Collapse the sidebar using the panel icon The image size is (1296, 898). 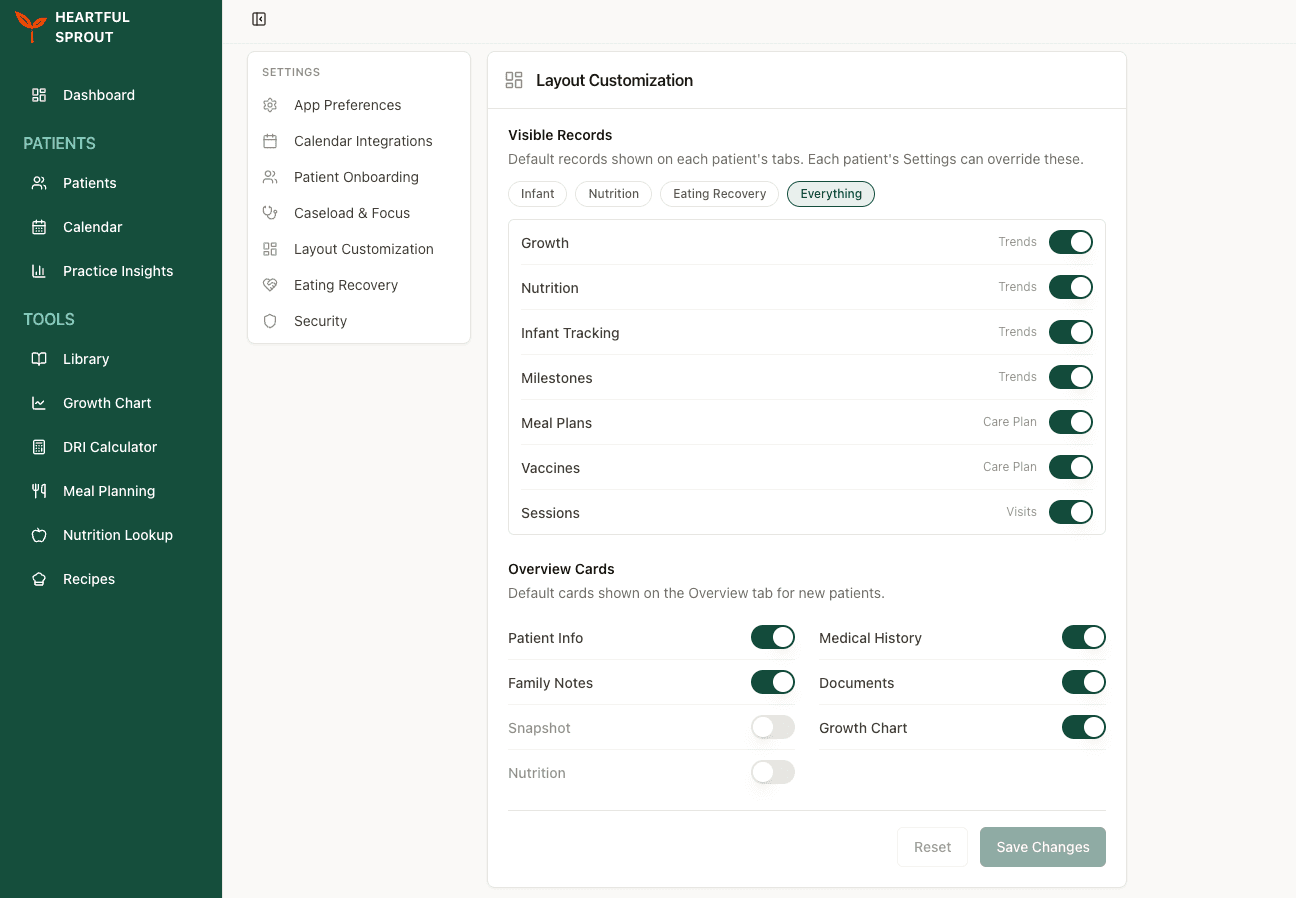[259, 19]
